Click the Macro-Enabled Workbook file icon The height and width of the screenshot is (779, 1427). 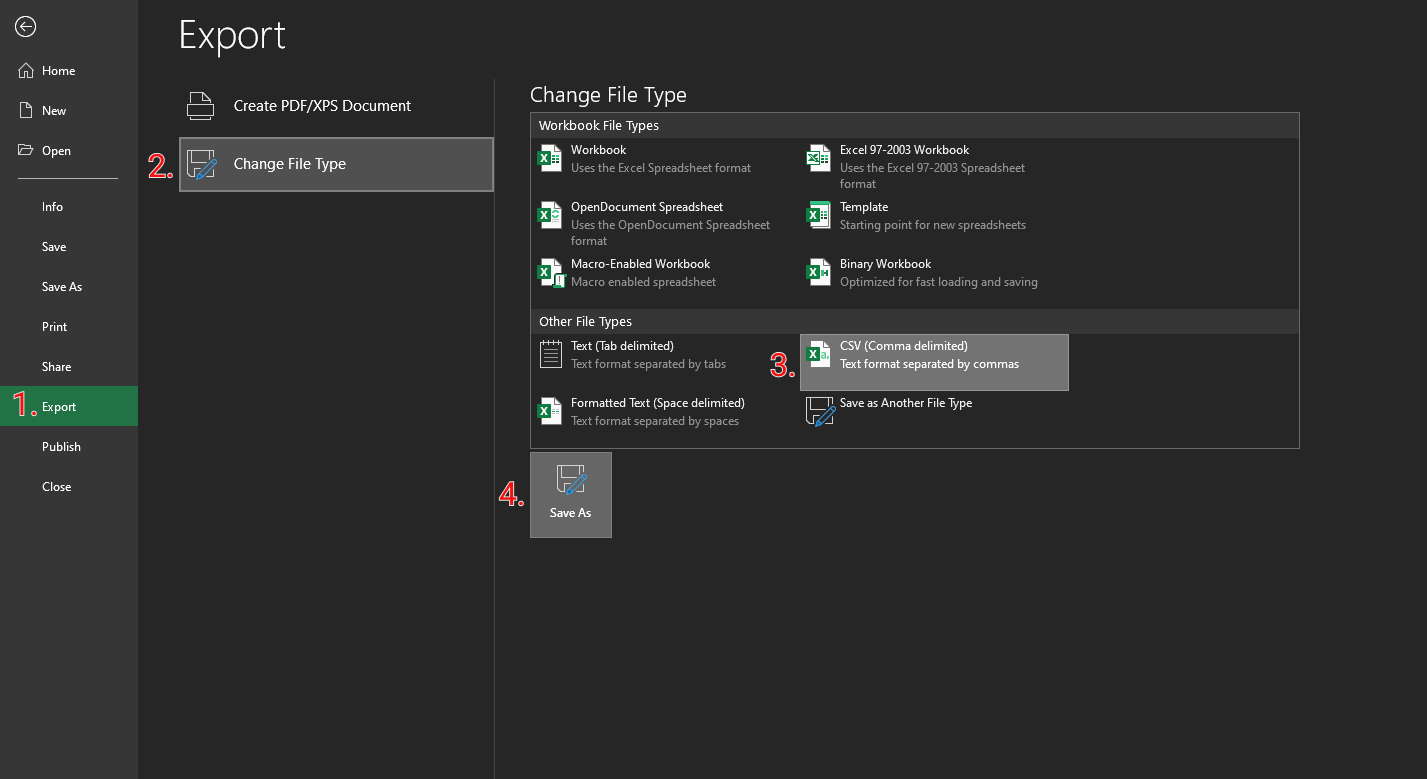pyautogui.click(x=550, y=272)
